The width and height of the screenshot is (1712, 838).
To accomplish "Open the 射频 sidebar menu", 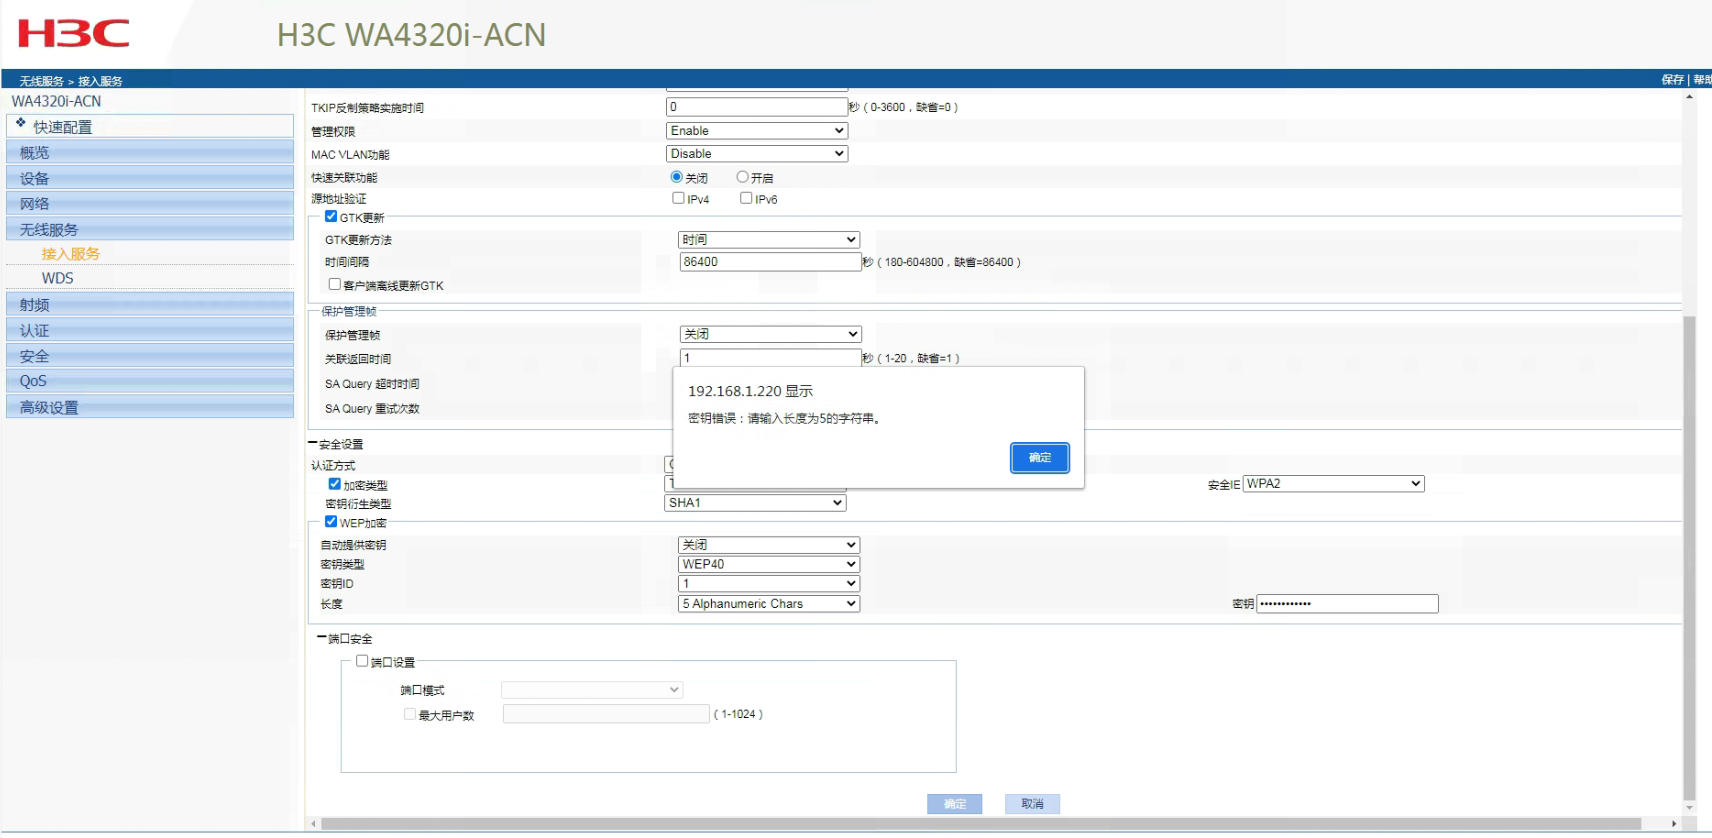I will tap(150, 304).
